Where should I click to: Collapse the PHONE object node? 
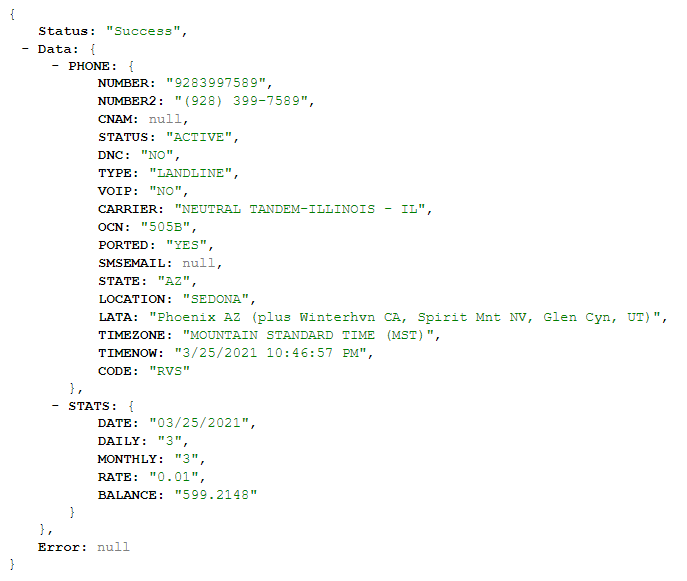coord(55,66)
